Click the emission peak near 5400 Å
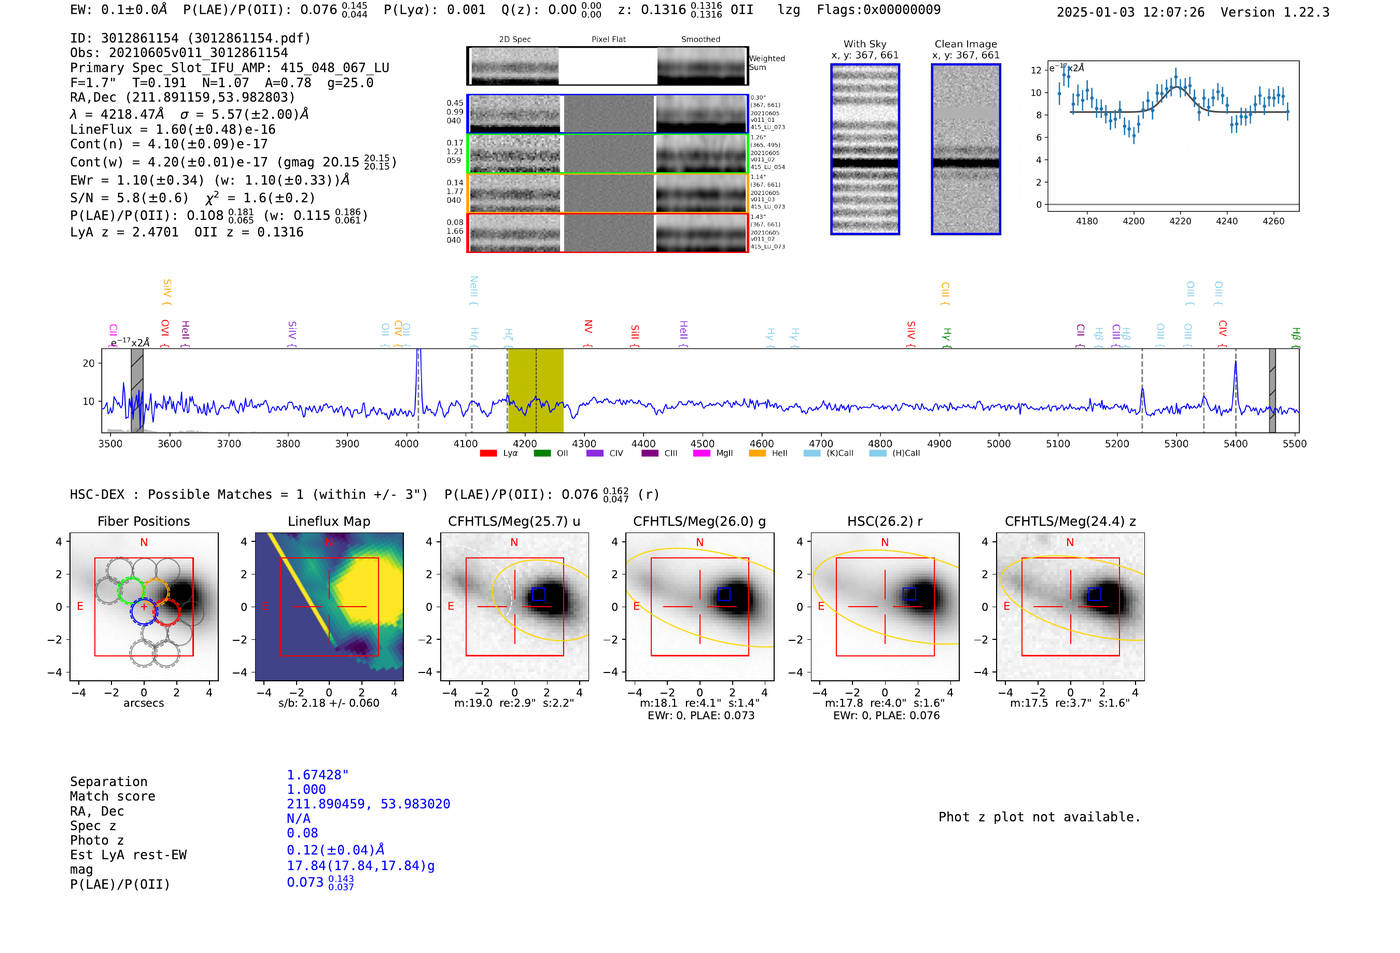This screenshot has height=953, width=1400. point(1236,385)
